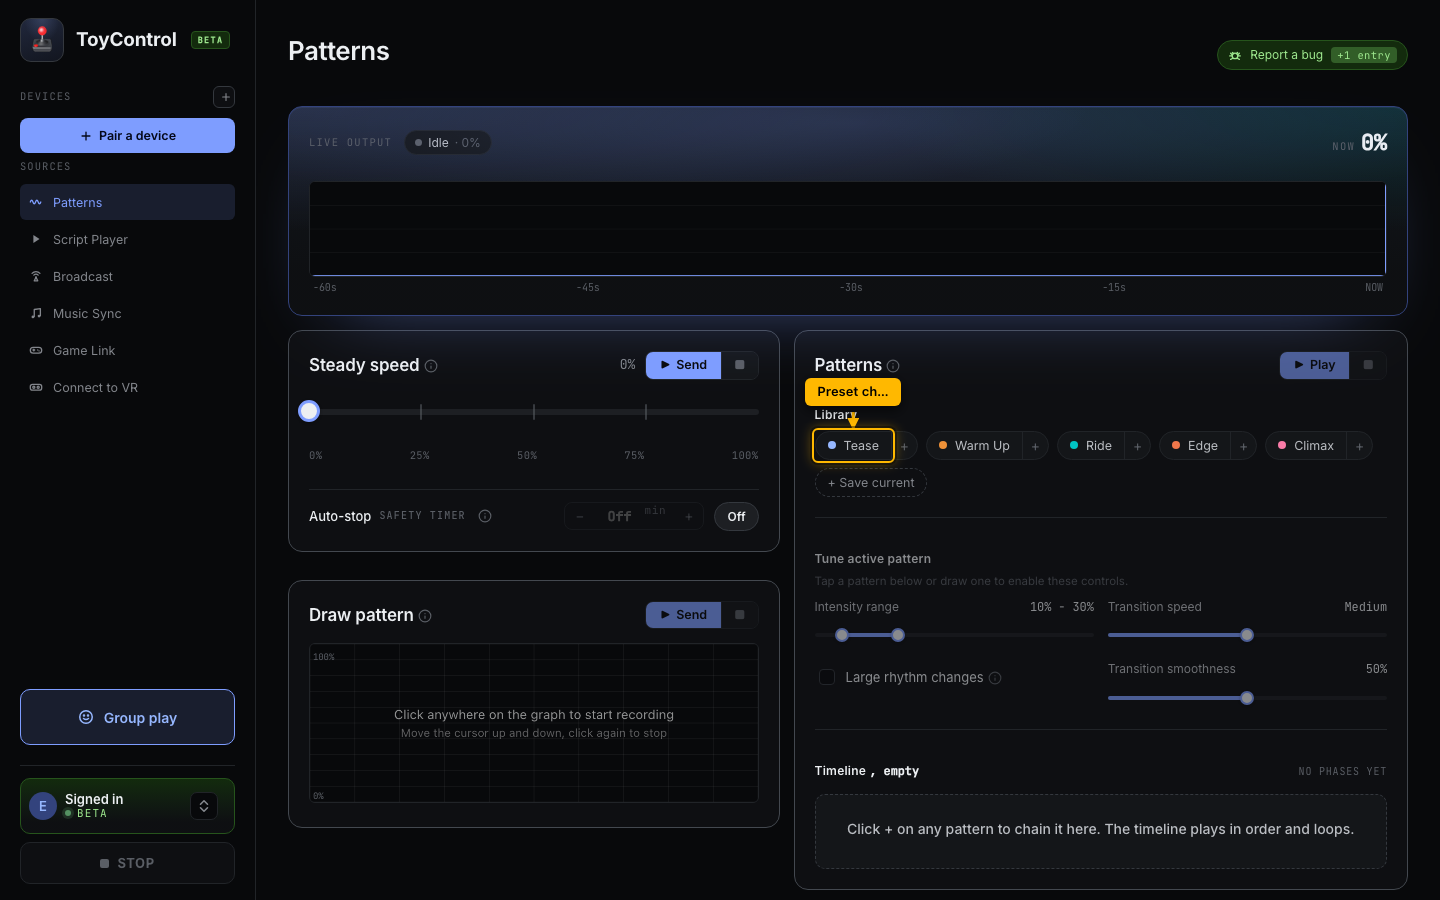Click the Patterns panel info icon
1440x900 pixels.
[893, 366]
